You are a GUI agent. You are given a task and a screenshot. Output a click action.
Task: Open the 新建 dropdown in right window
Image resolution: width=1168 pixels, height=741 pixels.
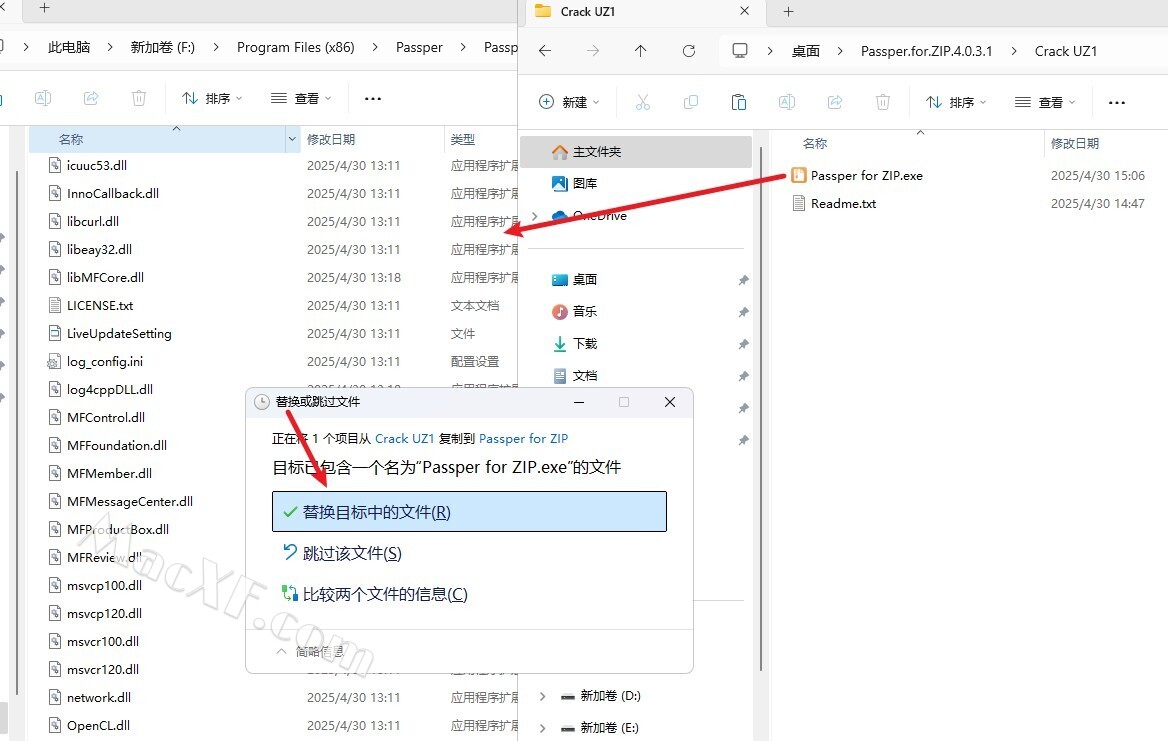(x=569, y=102)
